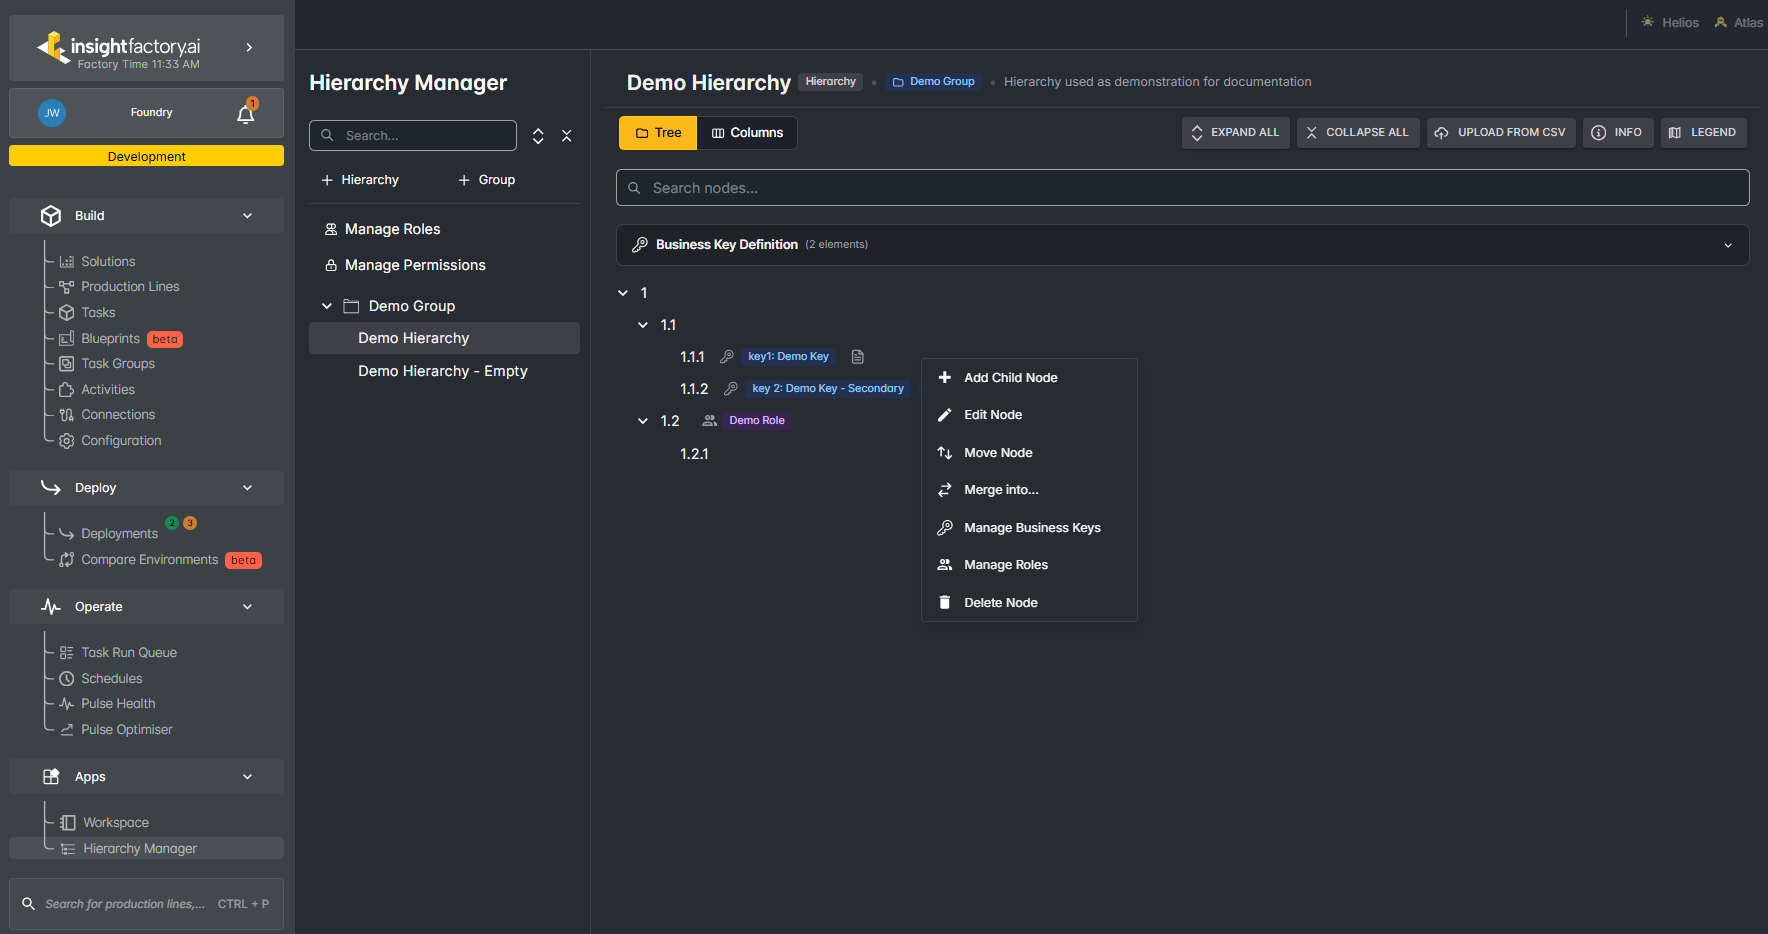
Task: Add a new Group with plus button
Action: 487,180
